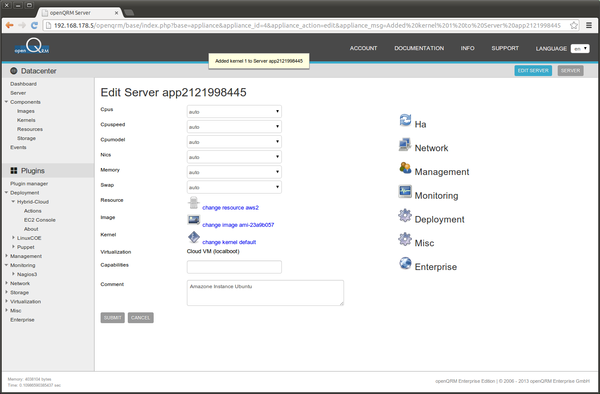Open Monitoring section link on right
The width and height of the screenshot is (600, 394).
(436, 196)
